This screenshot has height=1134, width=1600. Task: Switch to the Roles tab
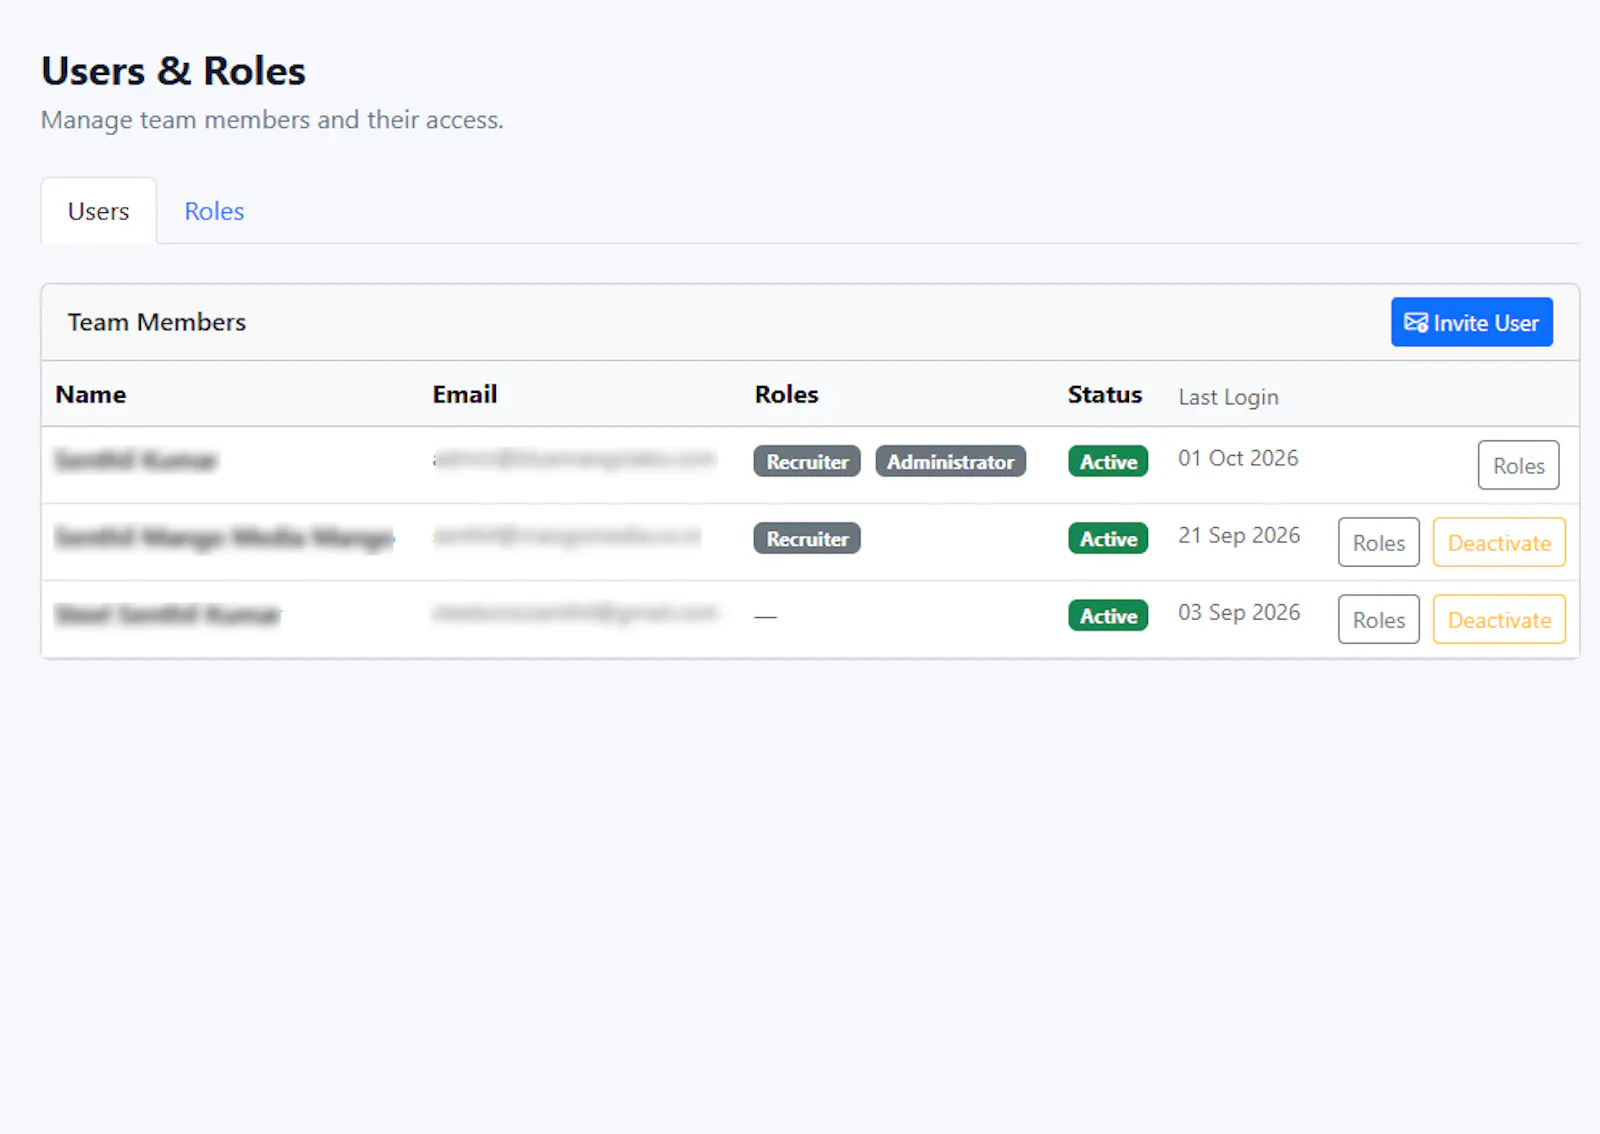pyautogui.click(x=214, y=211)
